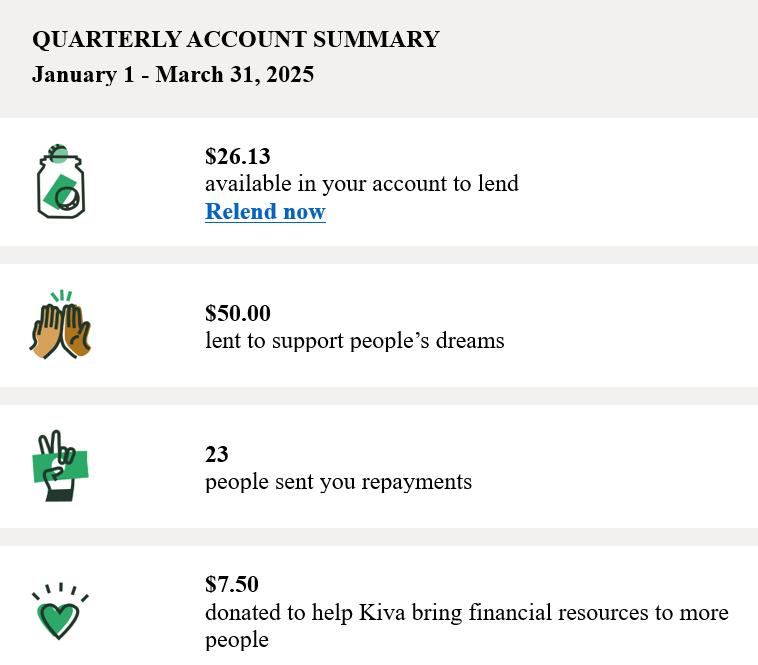758x665 pixels.
Task: Open the Relend now link
Action: click(x=265, y=211)
